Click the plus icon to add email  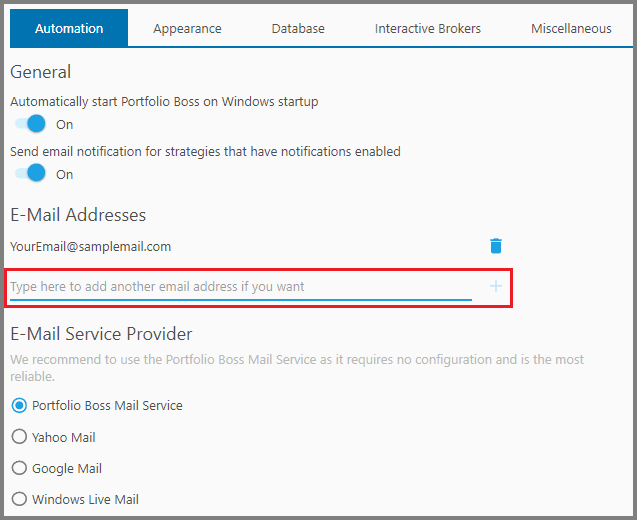tap(496, 286)
